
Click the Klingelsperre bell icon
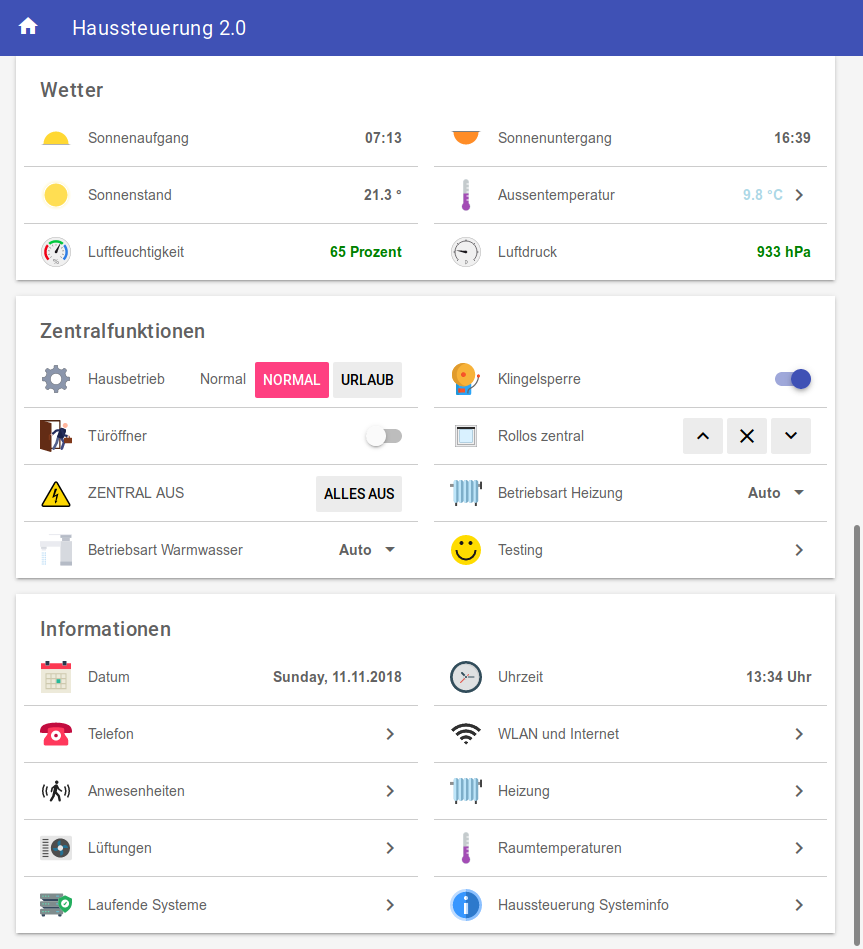pos(465,379)
